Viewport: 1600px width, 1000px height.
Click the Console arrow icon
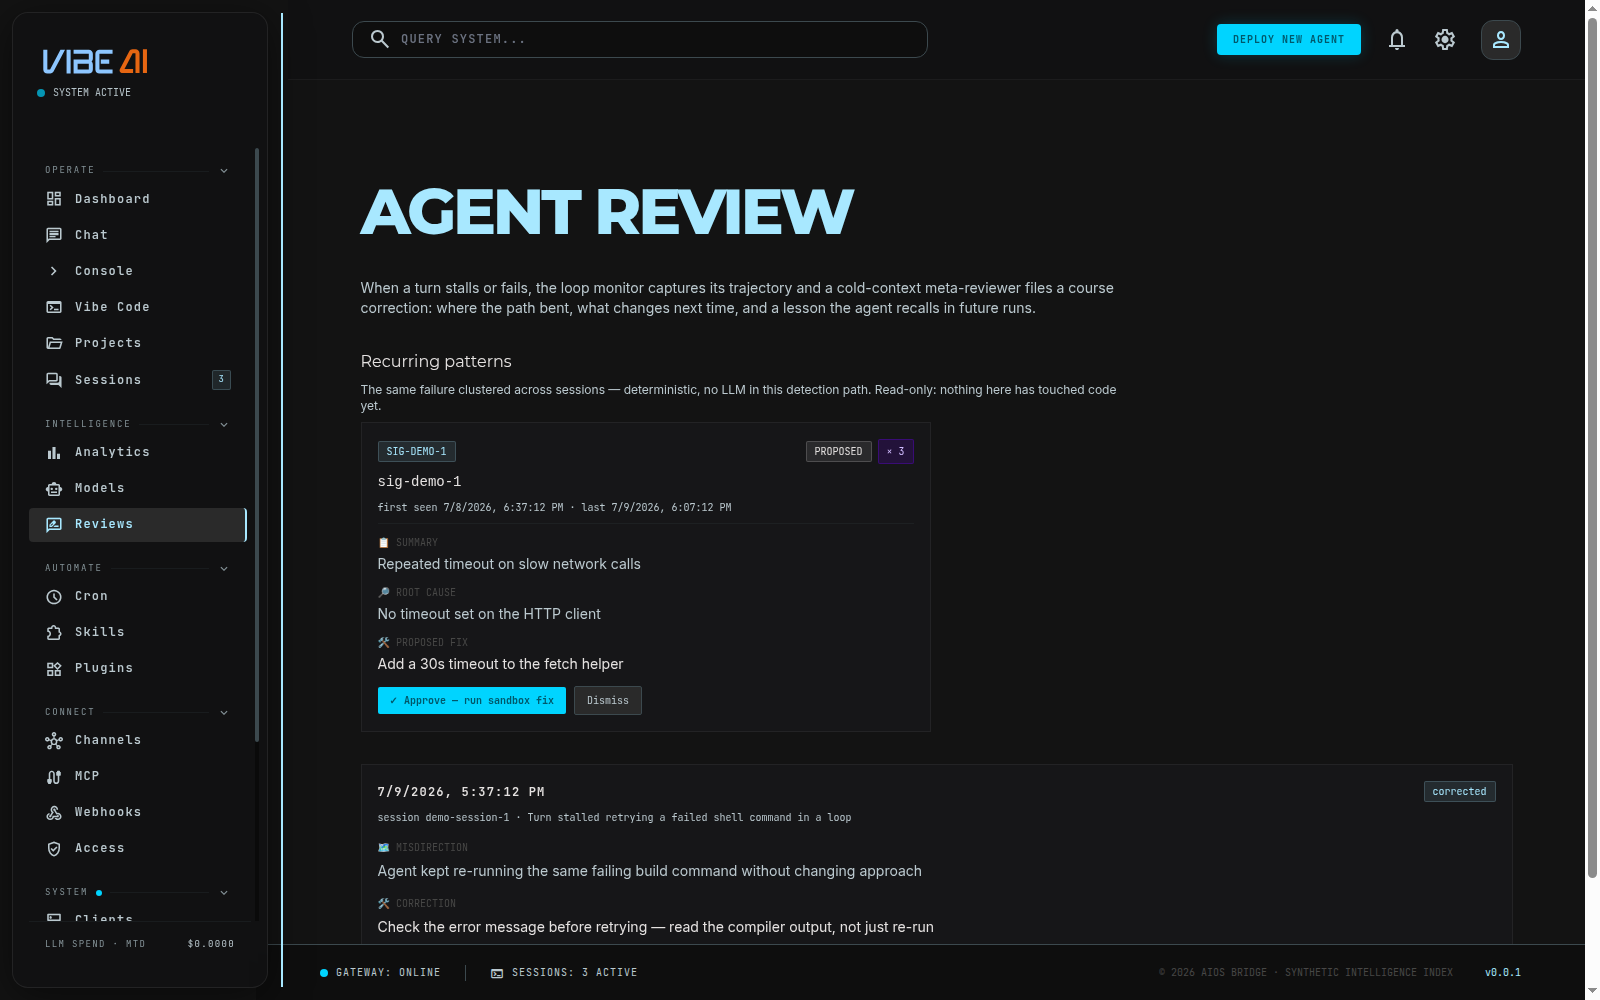pyautogui.click(x=54, y=271)
